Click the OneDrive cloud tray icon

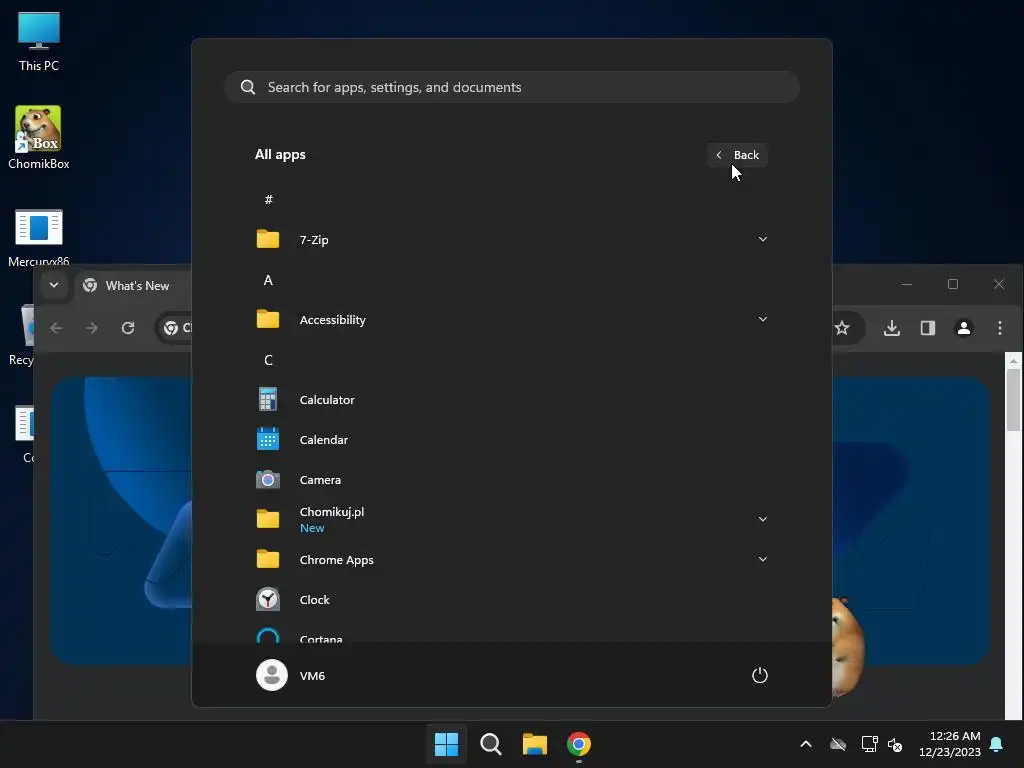[x=838, y=744]
